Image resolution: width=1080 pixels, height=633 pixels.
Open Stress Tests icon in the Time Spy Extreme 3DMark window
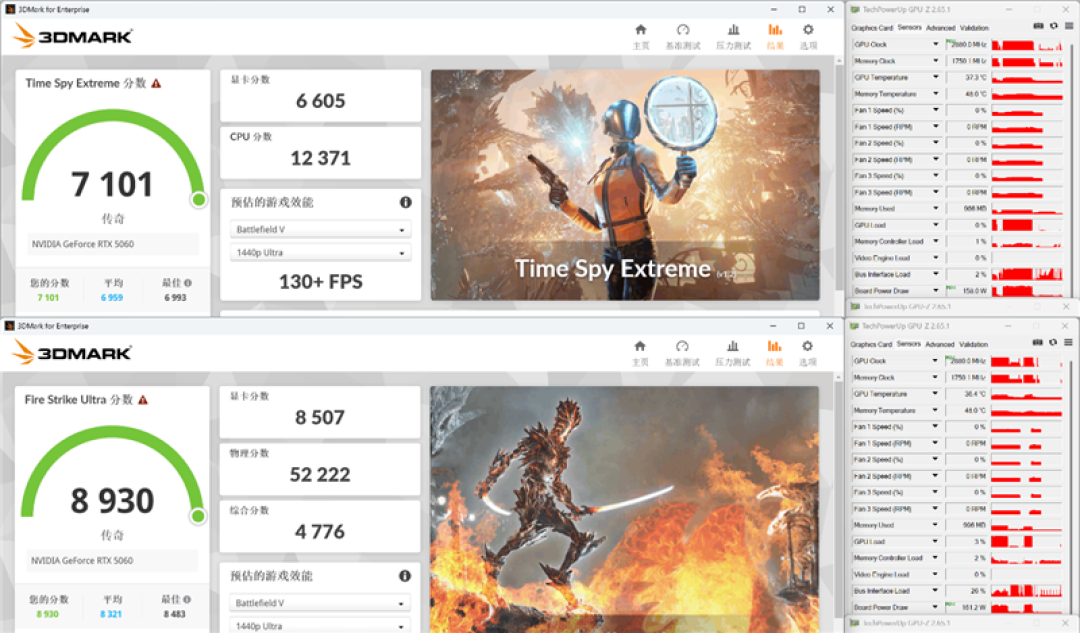[734, 37]
